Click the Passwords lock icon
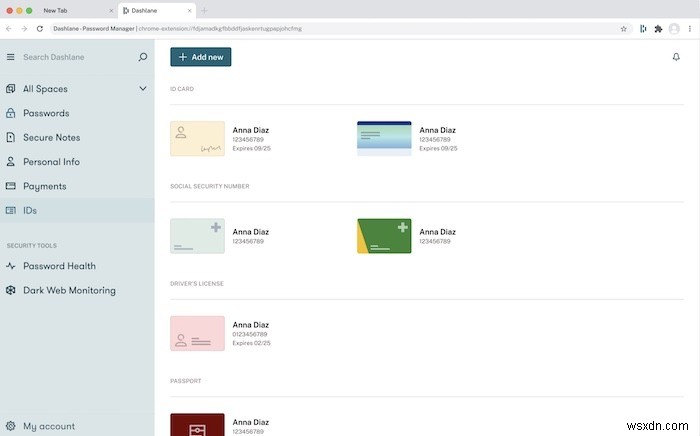 [11, 113]
